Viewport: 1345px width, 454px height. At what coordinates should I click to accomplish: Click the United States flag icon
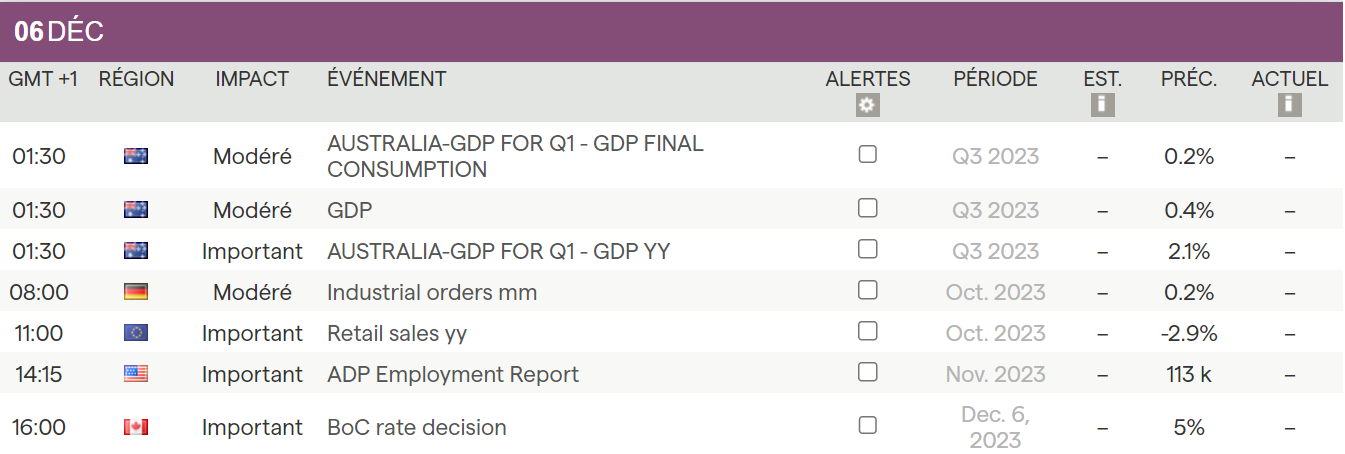(x=136, y=374)
